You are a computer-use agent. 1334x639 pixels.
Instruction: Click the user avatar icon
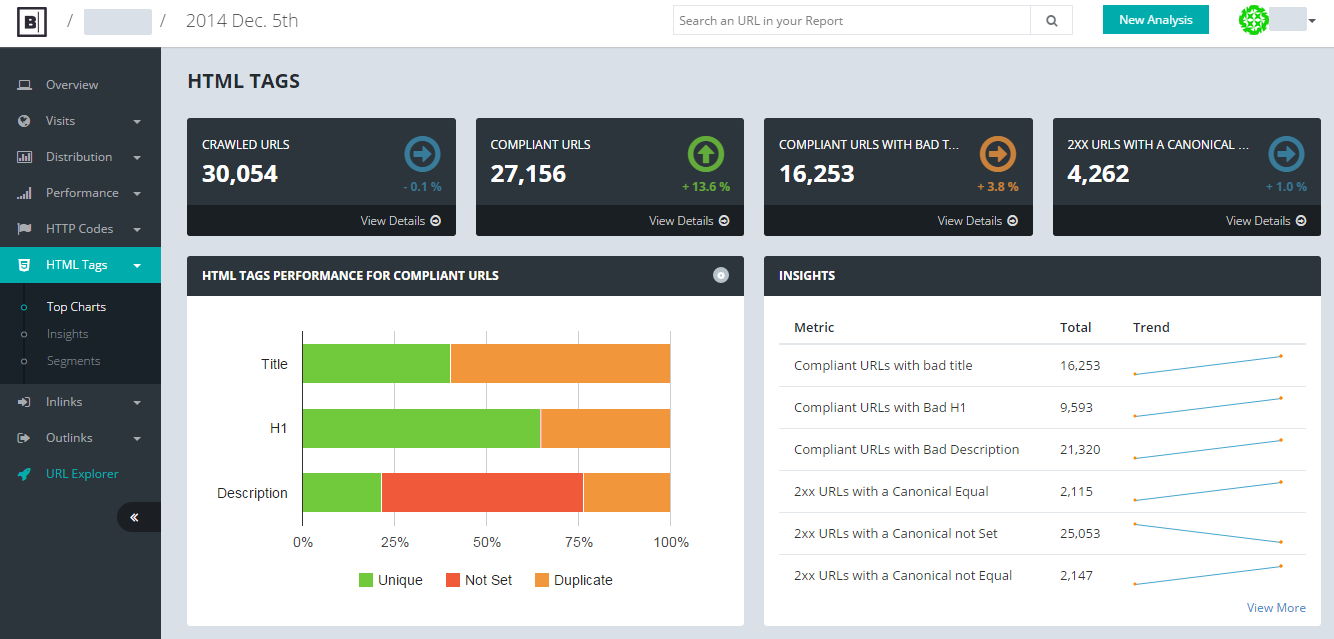tap(1253, 20)
